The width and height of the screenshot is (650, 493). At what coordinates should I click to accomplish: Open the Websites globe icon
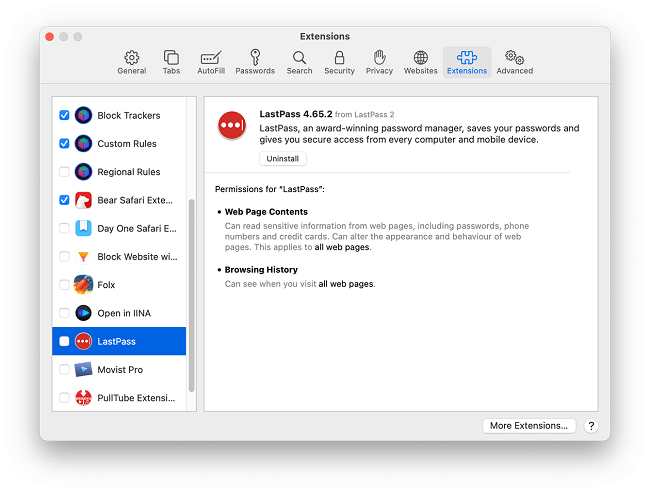pyautogui.click(x=420, y=57)
